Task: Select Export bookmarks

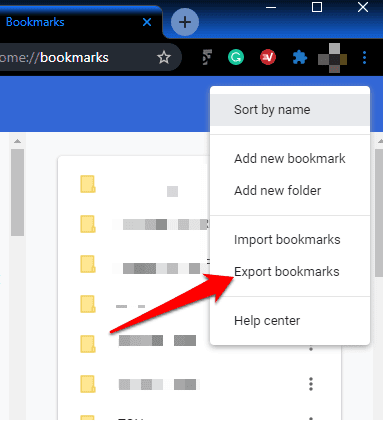Action: coord(290,272)
